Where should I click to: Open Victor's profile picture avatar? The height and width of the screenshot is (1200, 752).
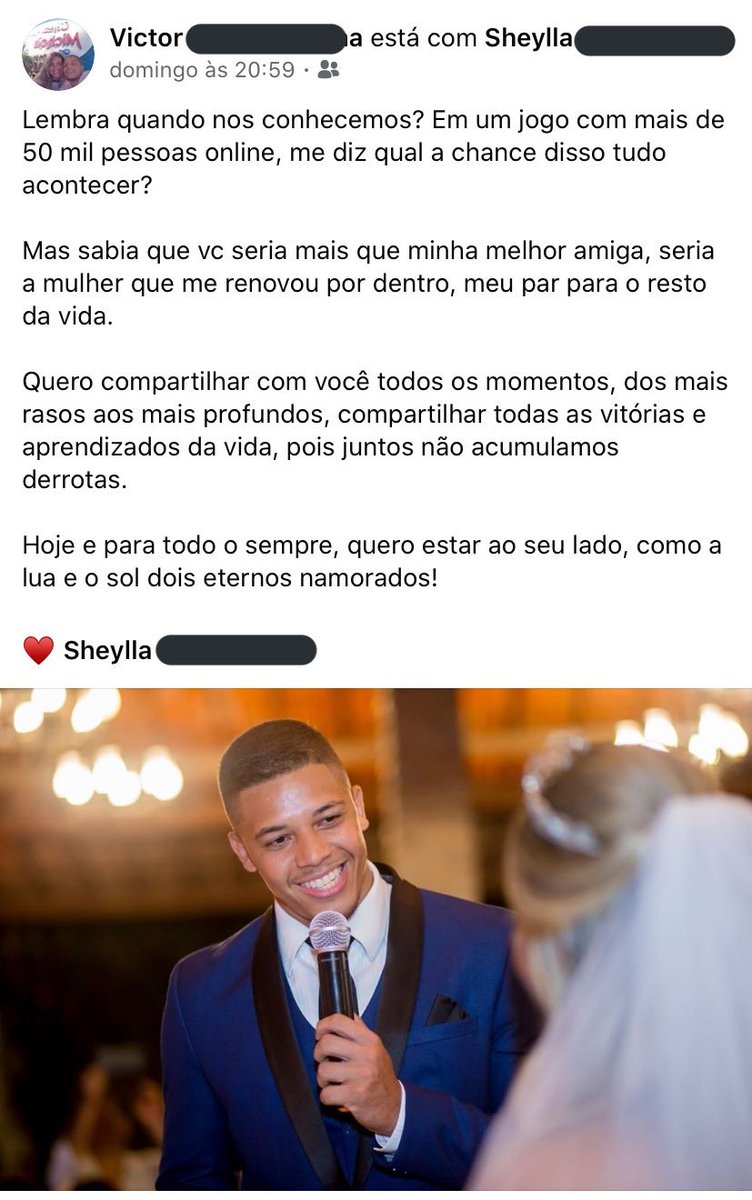[58, 54]
